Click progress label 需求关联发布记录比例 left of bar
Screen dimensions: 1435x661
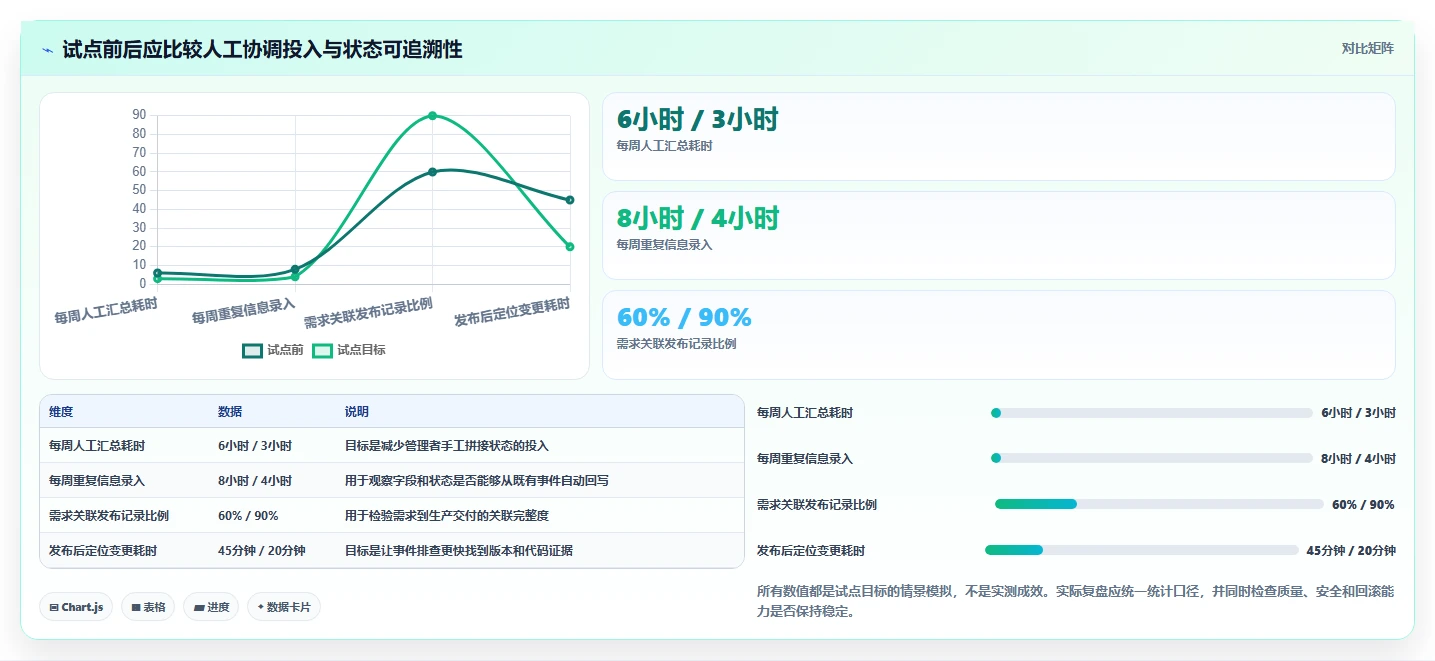point(817,505)
